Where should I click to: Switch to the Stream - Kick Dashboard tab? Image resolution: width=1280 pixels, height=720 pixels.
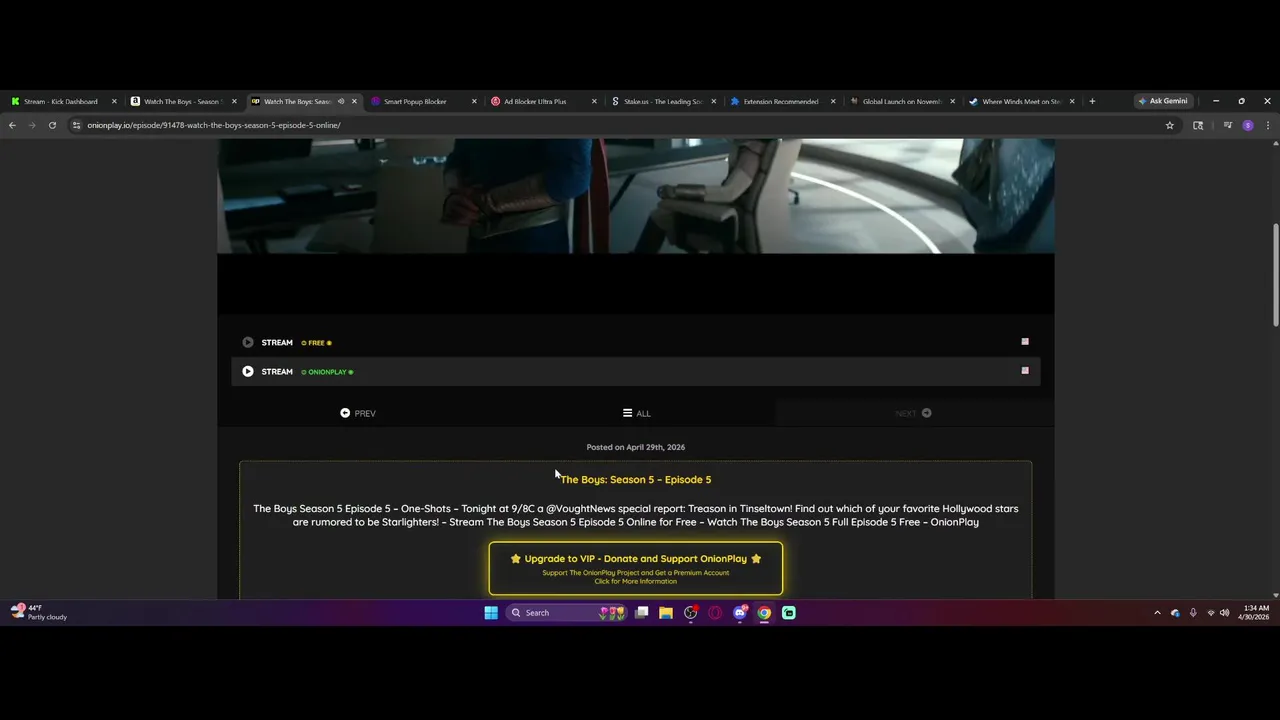point(60,101)
